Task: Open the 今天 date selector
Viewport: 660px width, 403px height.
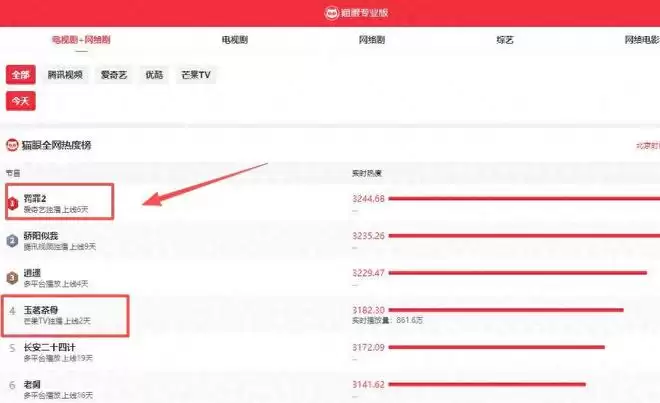Action: 21,101
